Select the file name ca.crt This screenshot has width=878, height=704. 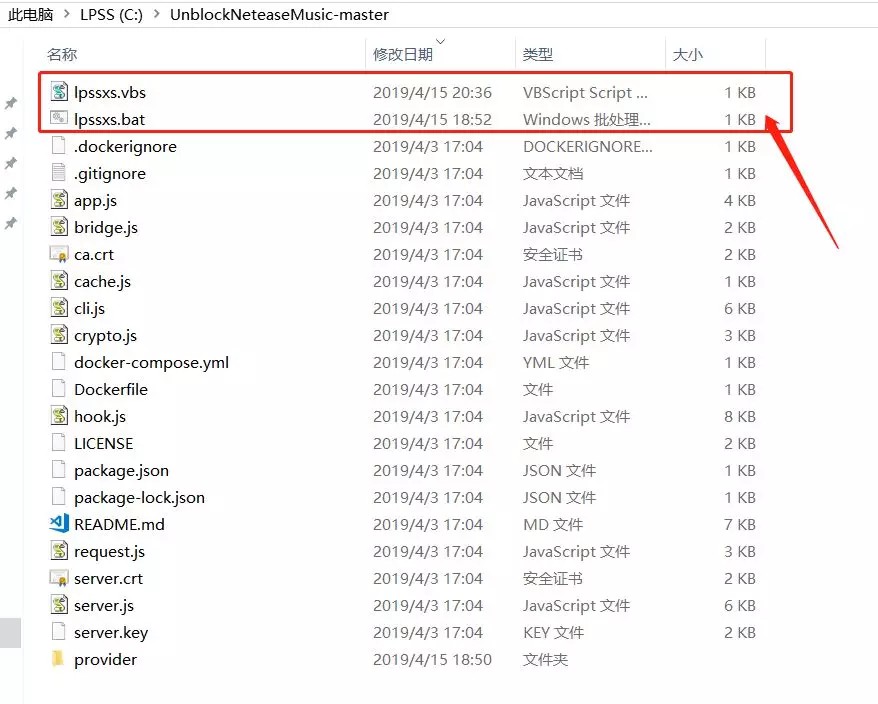(94, 255)
